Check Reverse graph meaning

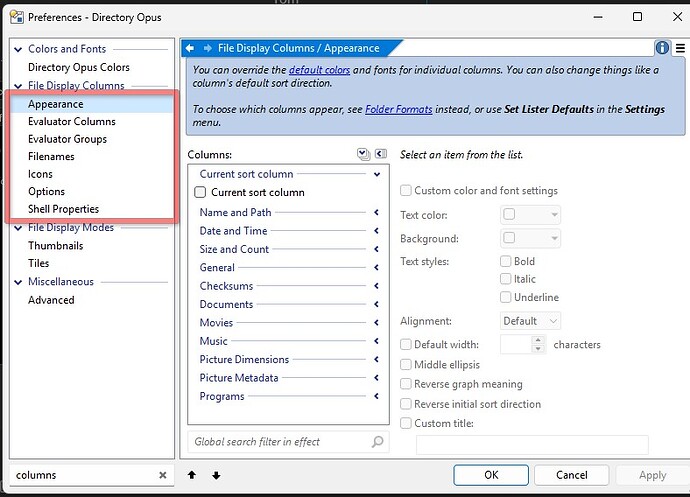[406, 384]
